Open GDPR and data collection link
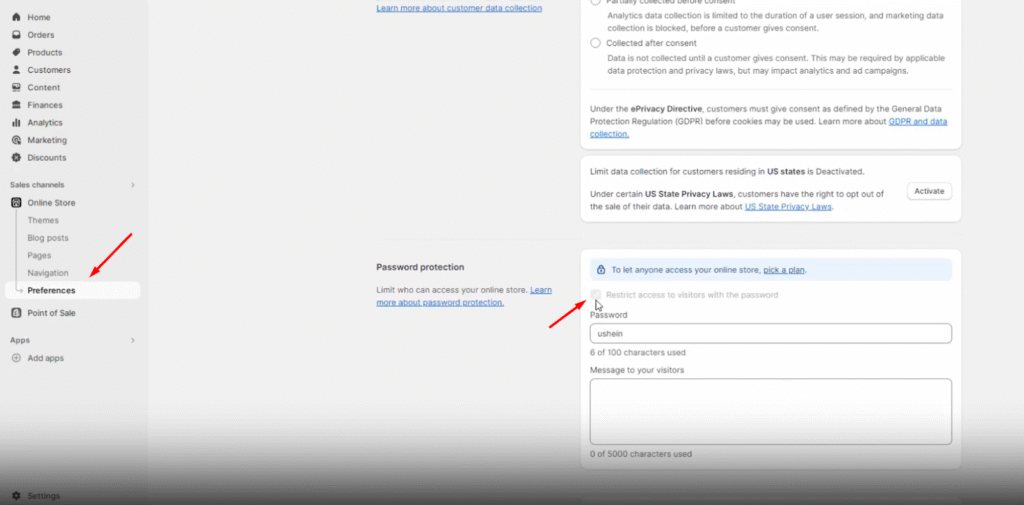This screenshot has height=505, width=1024. click(x=918, y=122)
